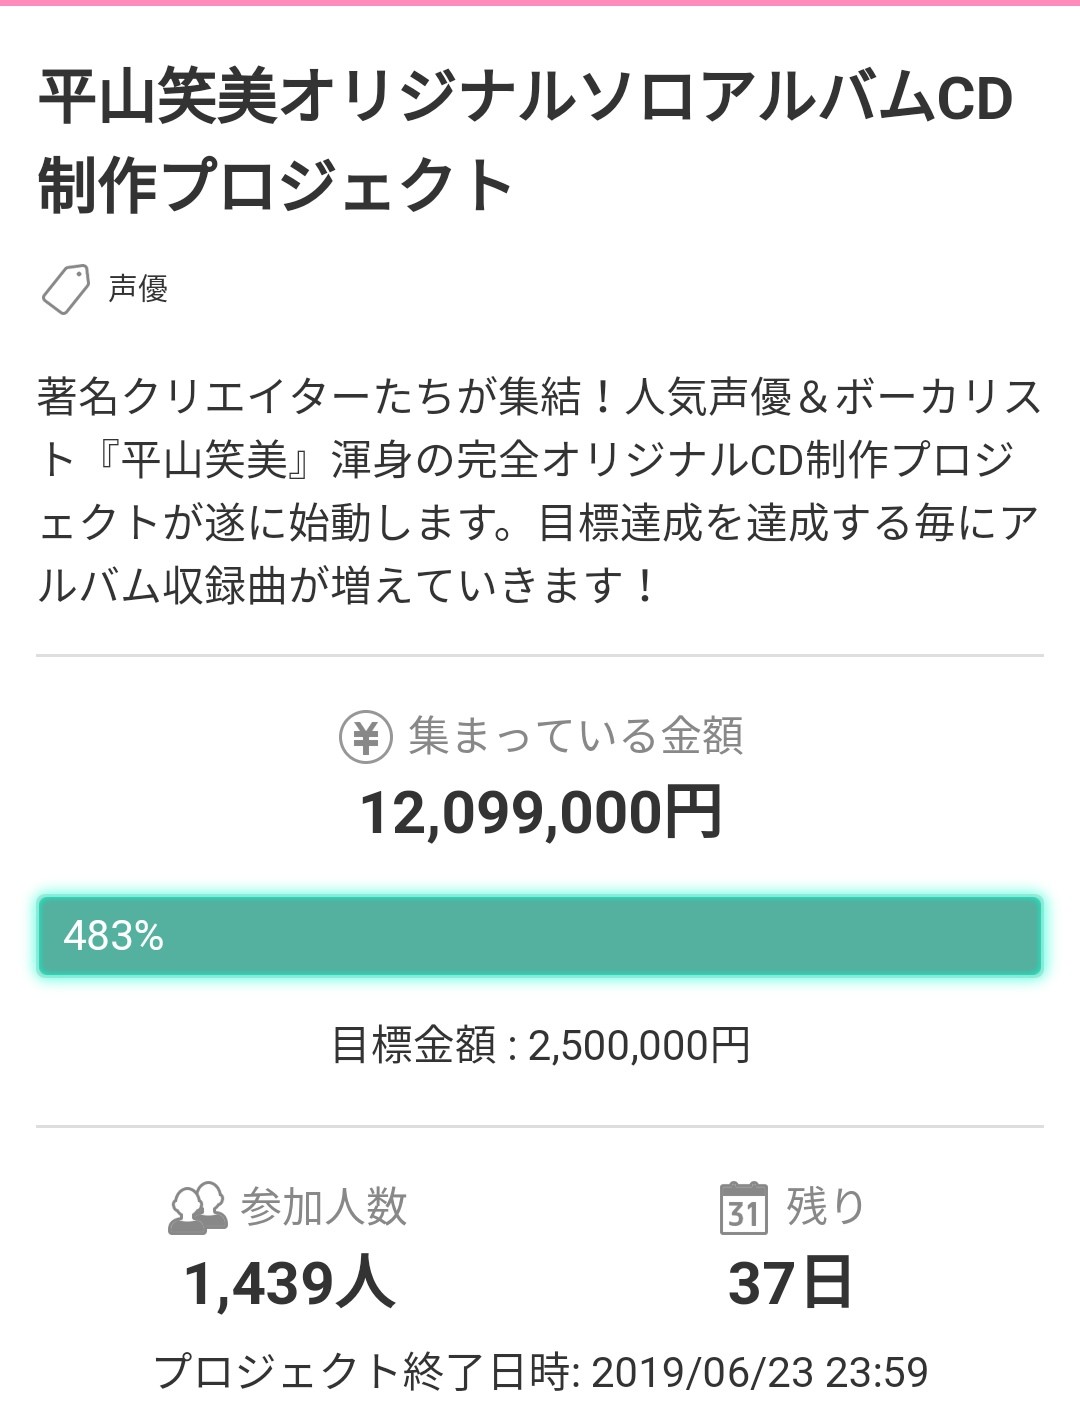Click the tag icon beside 声優
Screen dimensions: 1080x1415
coord(66,290)
